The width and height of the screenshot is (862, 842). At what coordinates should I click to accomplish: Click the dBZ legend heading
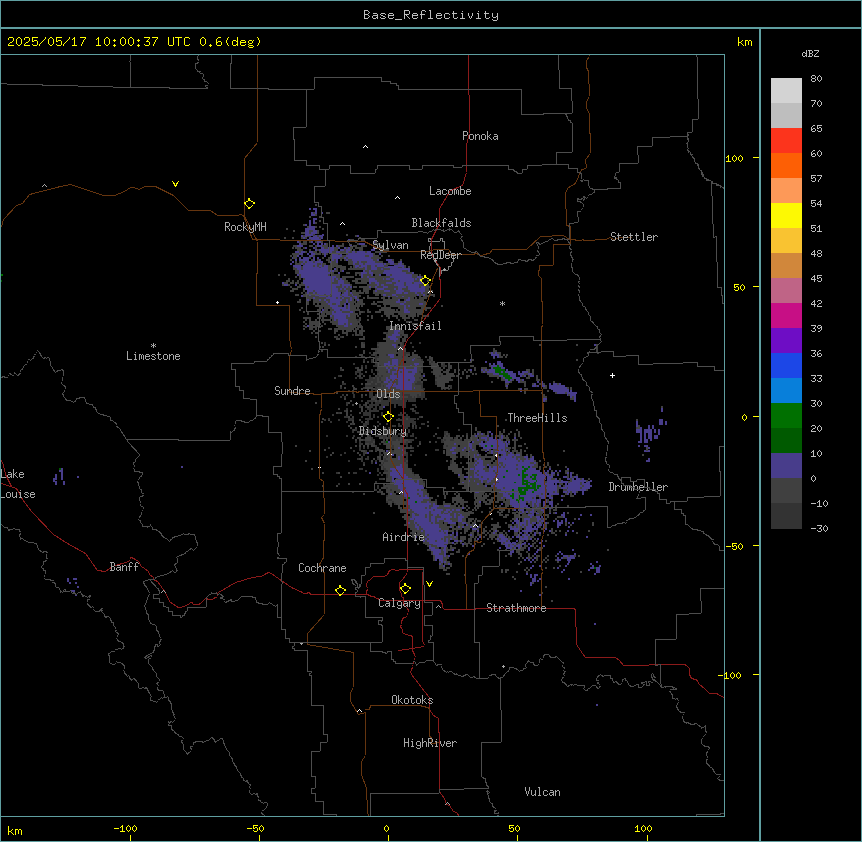point(810,53)
